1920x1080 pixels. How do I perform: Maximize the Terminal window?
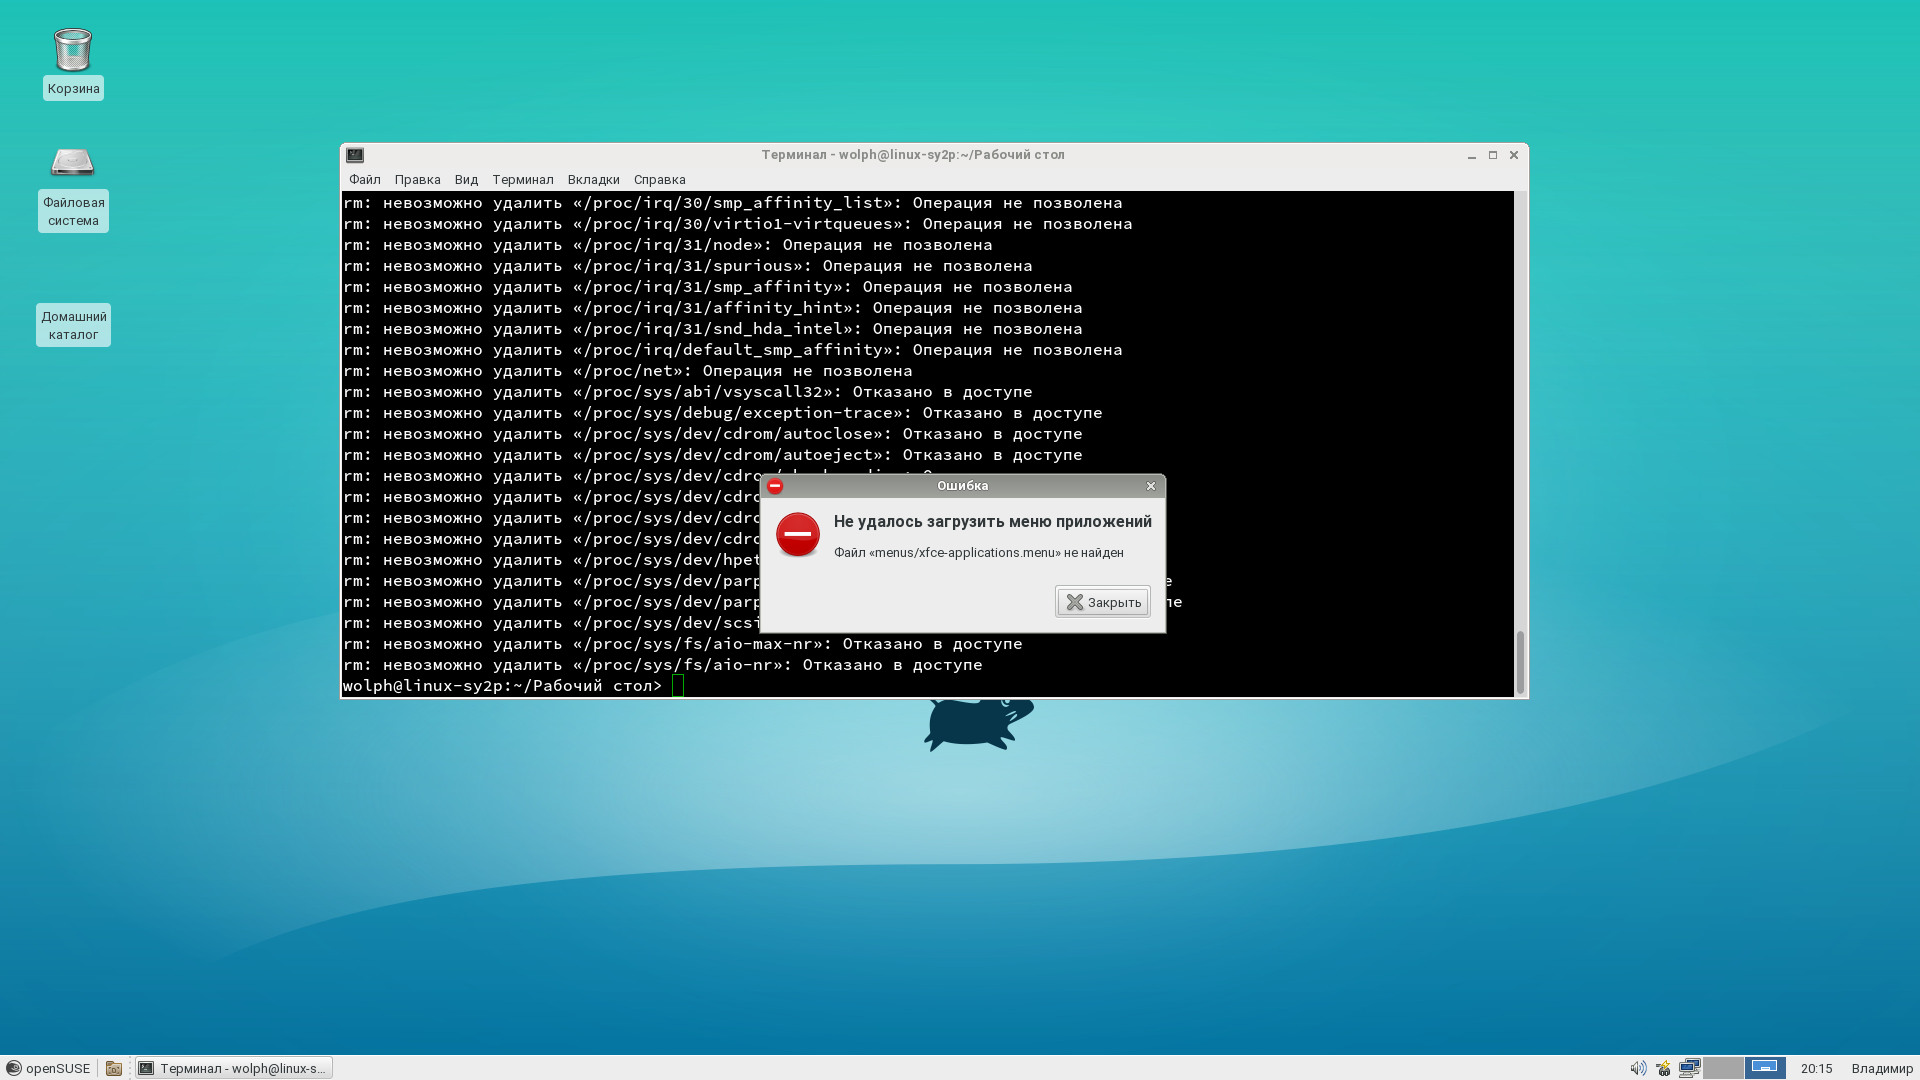coord(1493,155)
